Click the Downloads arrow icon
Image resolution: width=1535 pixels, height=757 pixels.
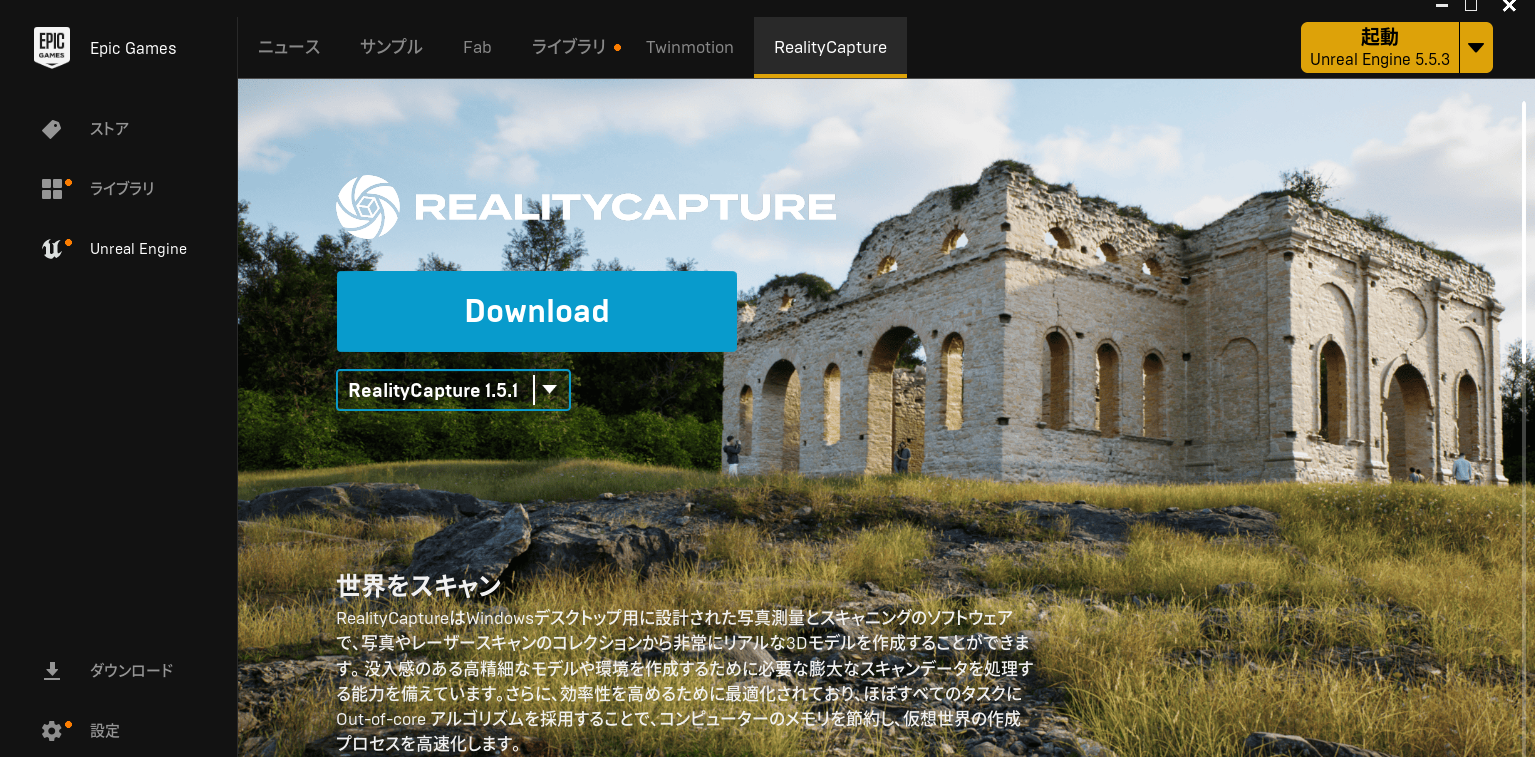(x=52, y=671)
